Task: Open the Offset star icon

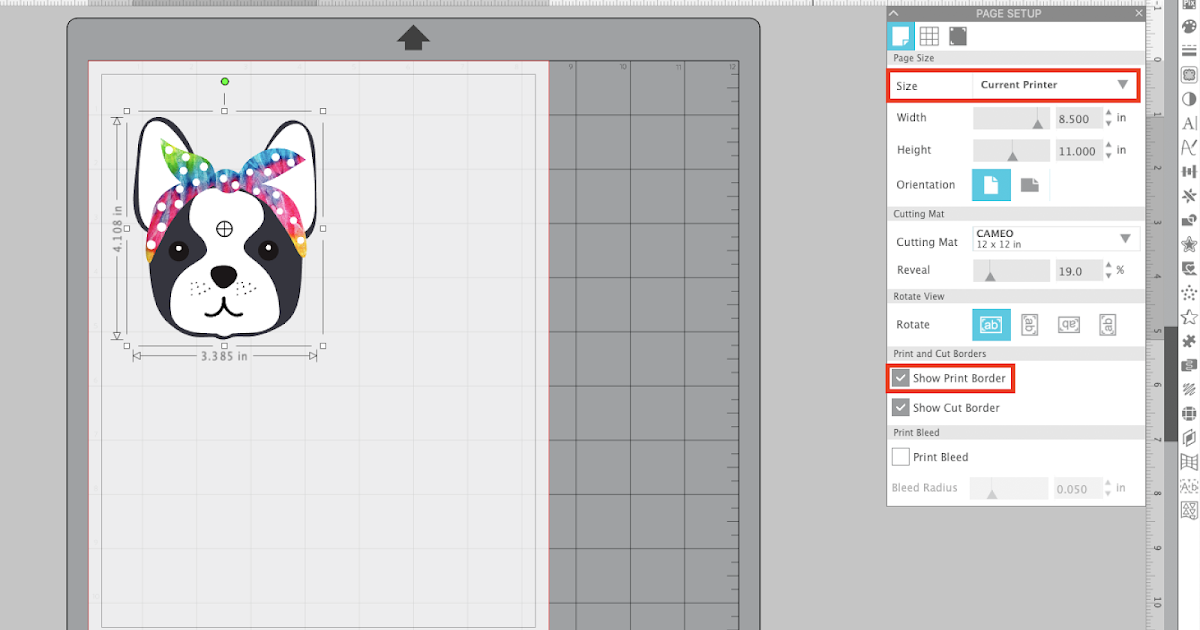Action: pos(1189,244)
